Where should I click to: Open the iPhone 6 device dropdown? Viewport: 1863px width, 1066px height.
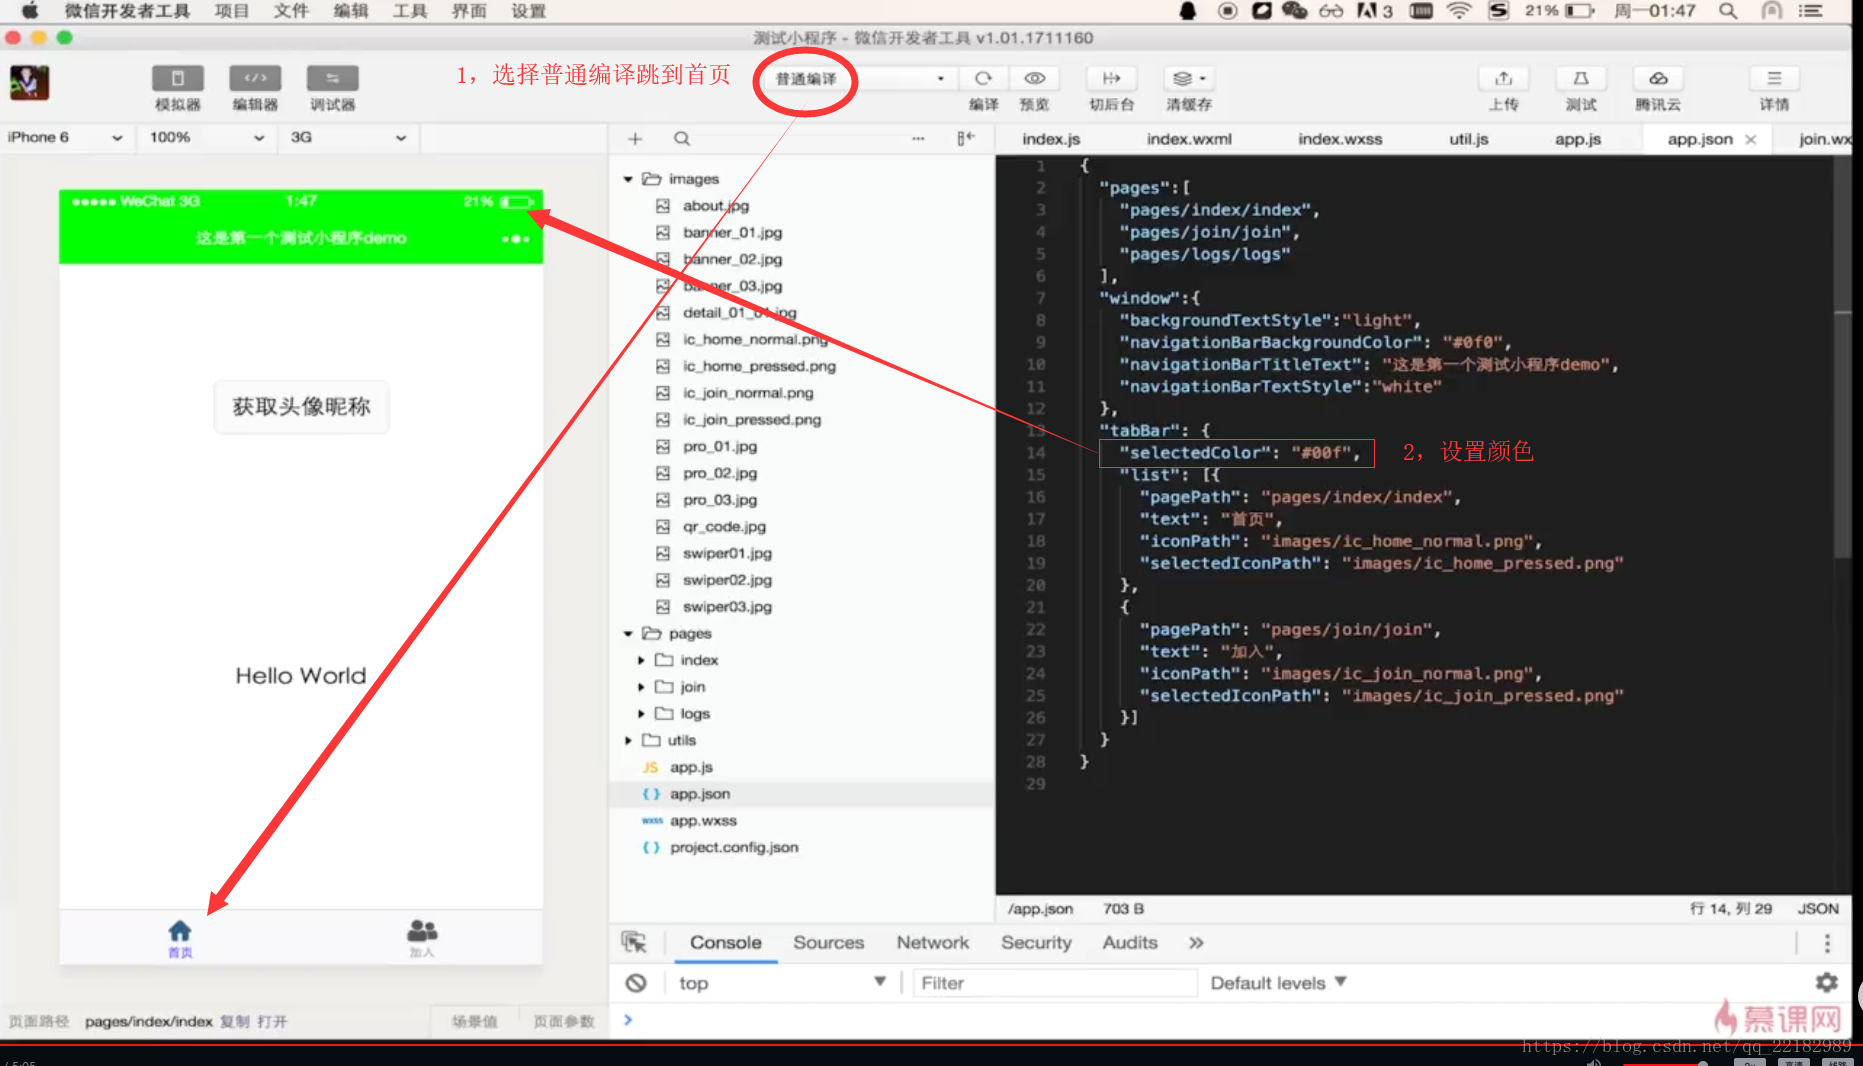(64, 137)
